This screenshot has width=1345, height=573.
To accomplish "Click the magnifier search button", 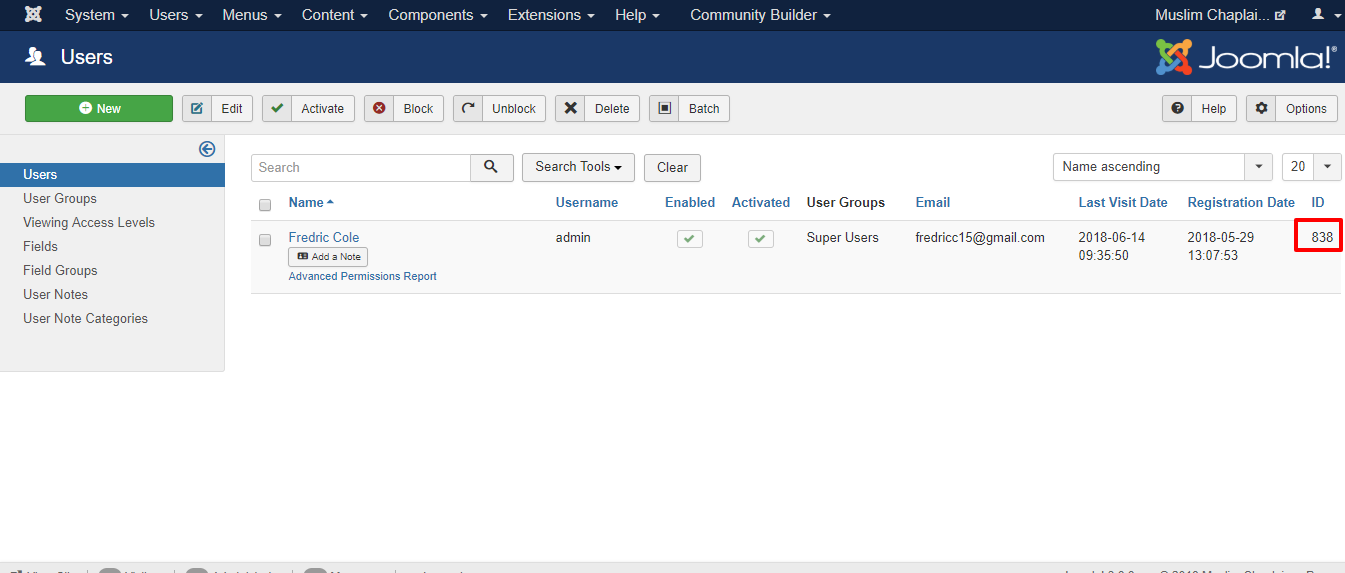I will [x=492, y=167].
